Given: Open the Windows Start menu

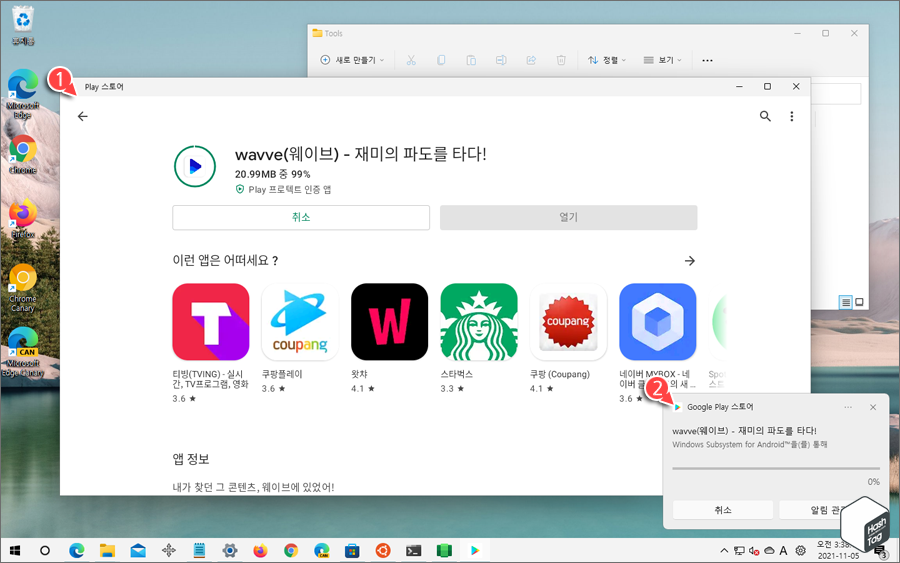Looking at the screenshot, I should click(15, 551).
